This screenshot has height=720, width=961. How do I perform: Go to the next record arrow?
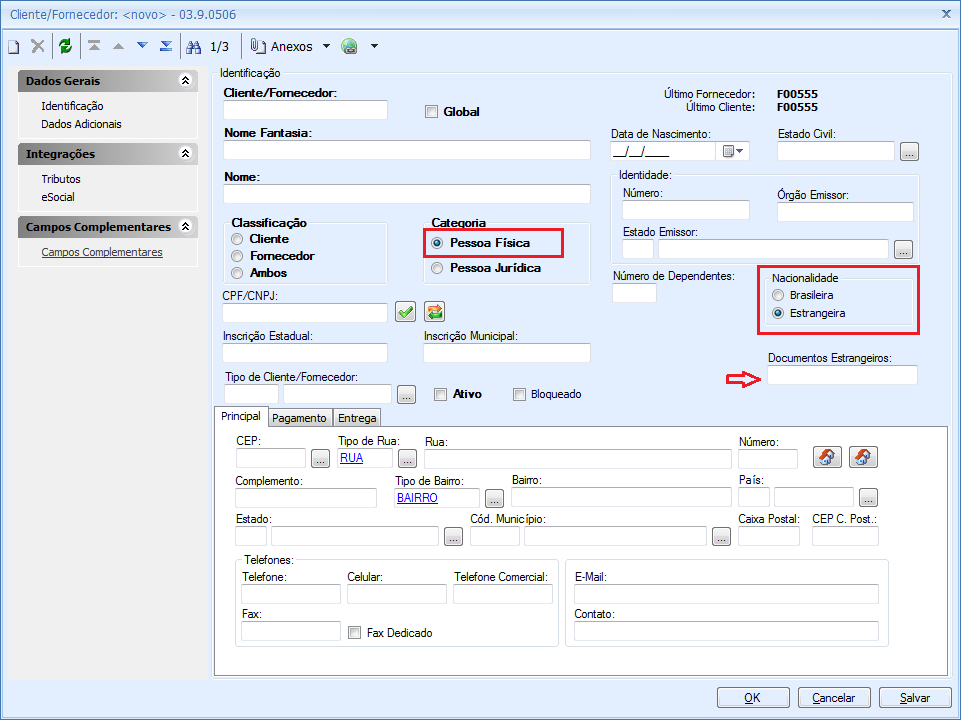[x=142, y=45]
